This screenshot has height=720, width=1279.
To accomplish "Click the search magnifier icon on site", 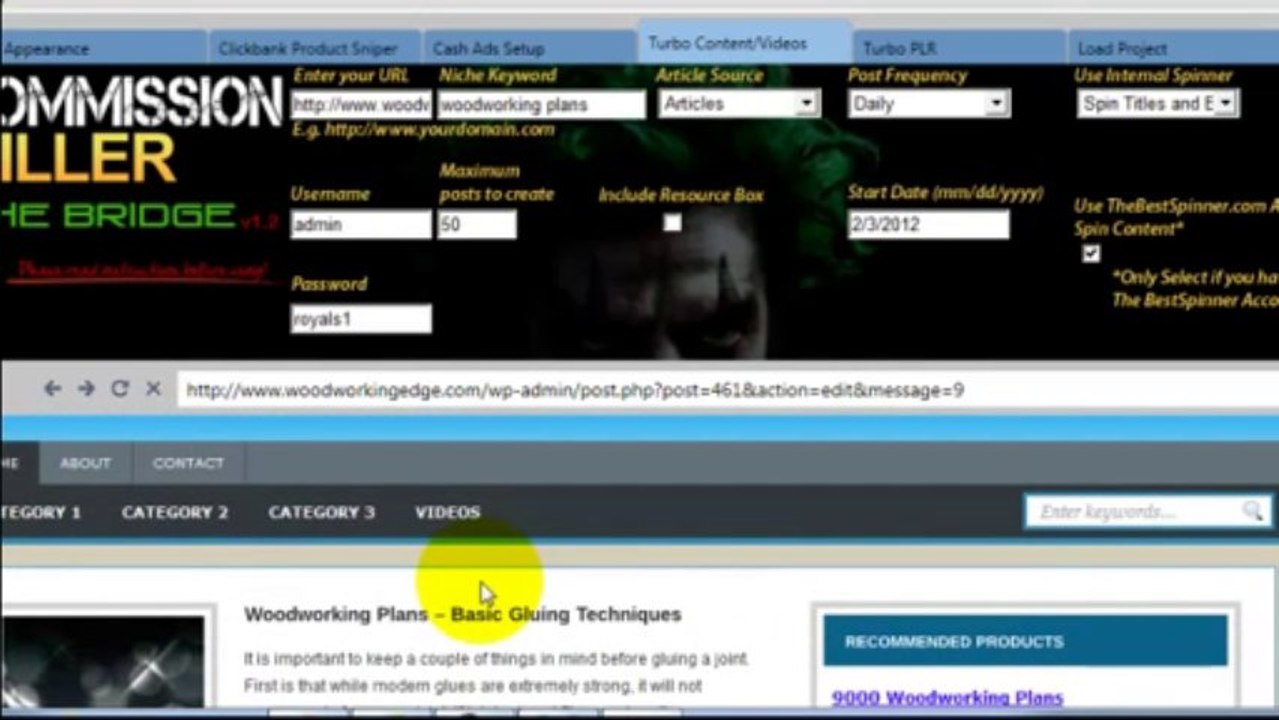I will click(1252, 511).
